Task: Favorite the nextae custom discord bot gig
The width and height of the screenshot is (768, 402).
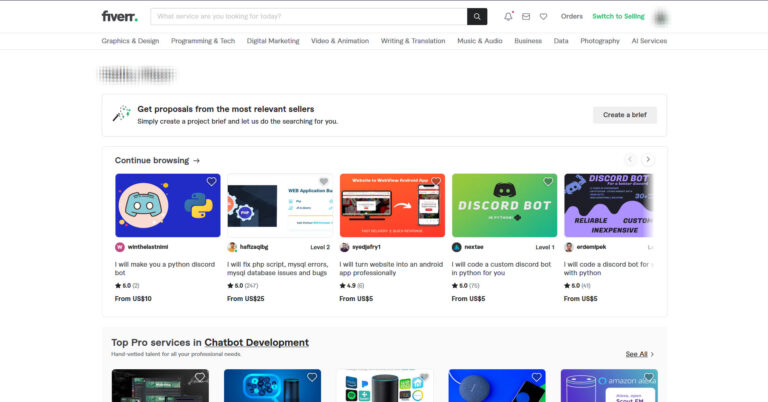Action: pos(548,182)
